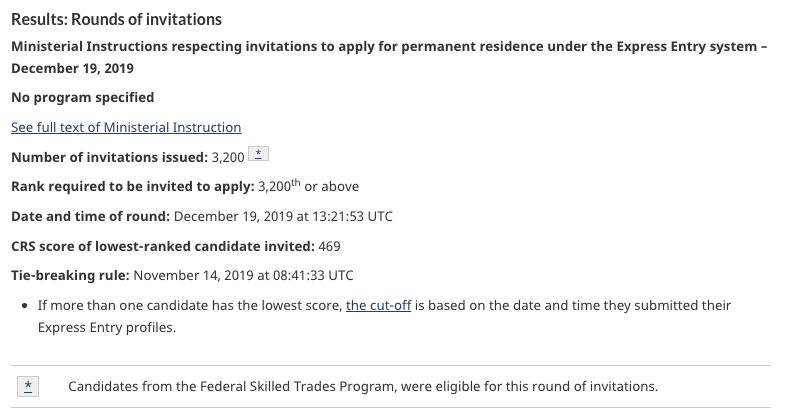Screen dimensions: 793x411
Task: Click the "Tie-breaking rule" label
Action: pyautogui.click(x=69, y=275)
